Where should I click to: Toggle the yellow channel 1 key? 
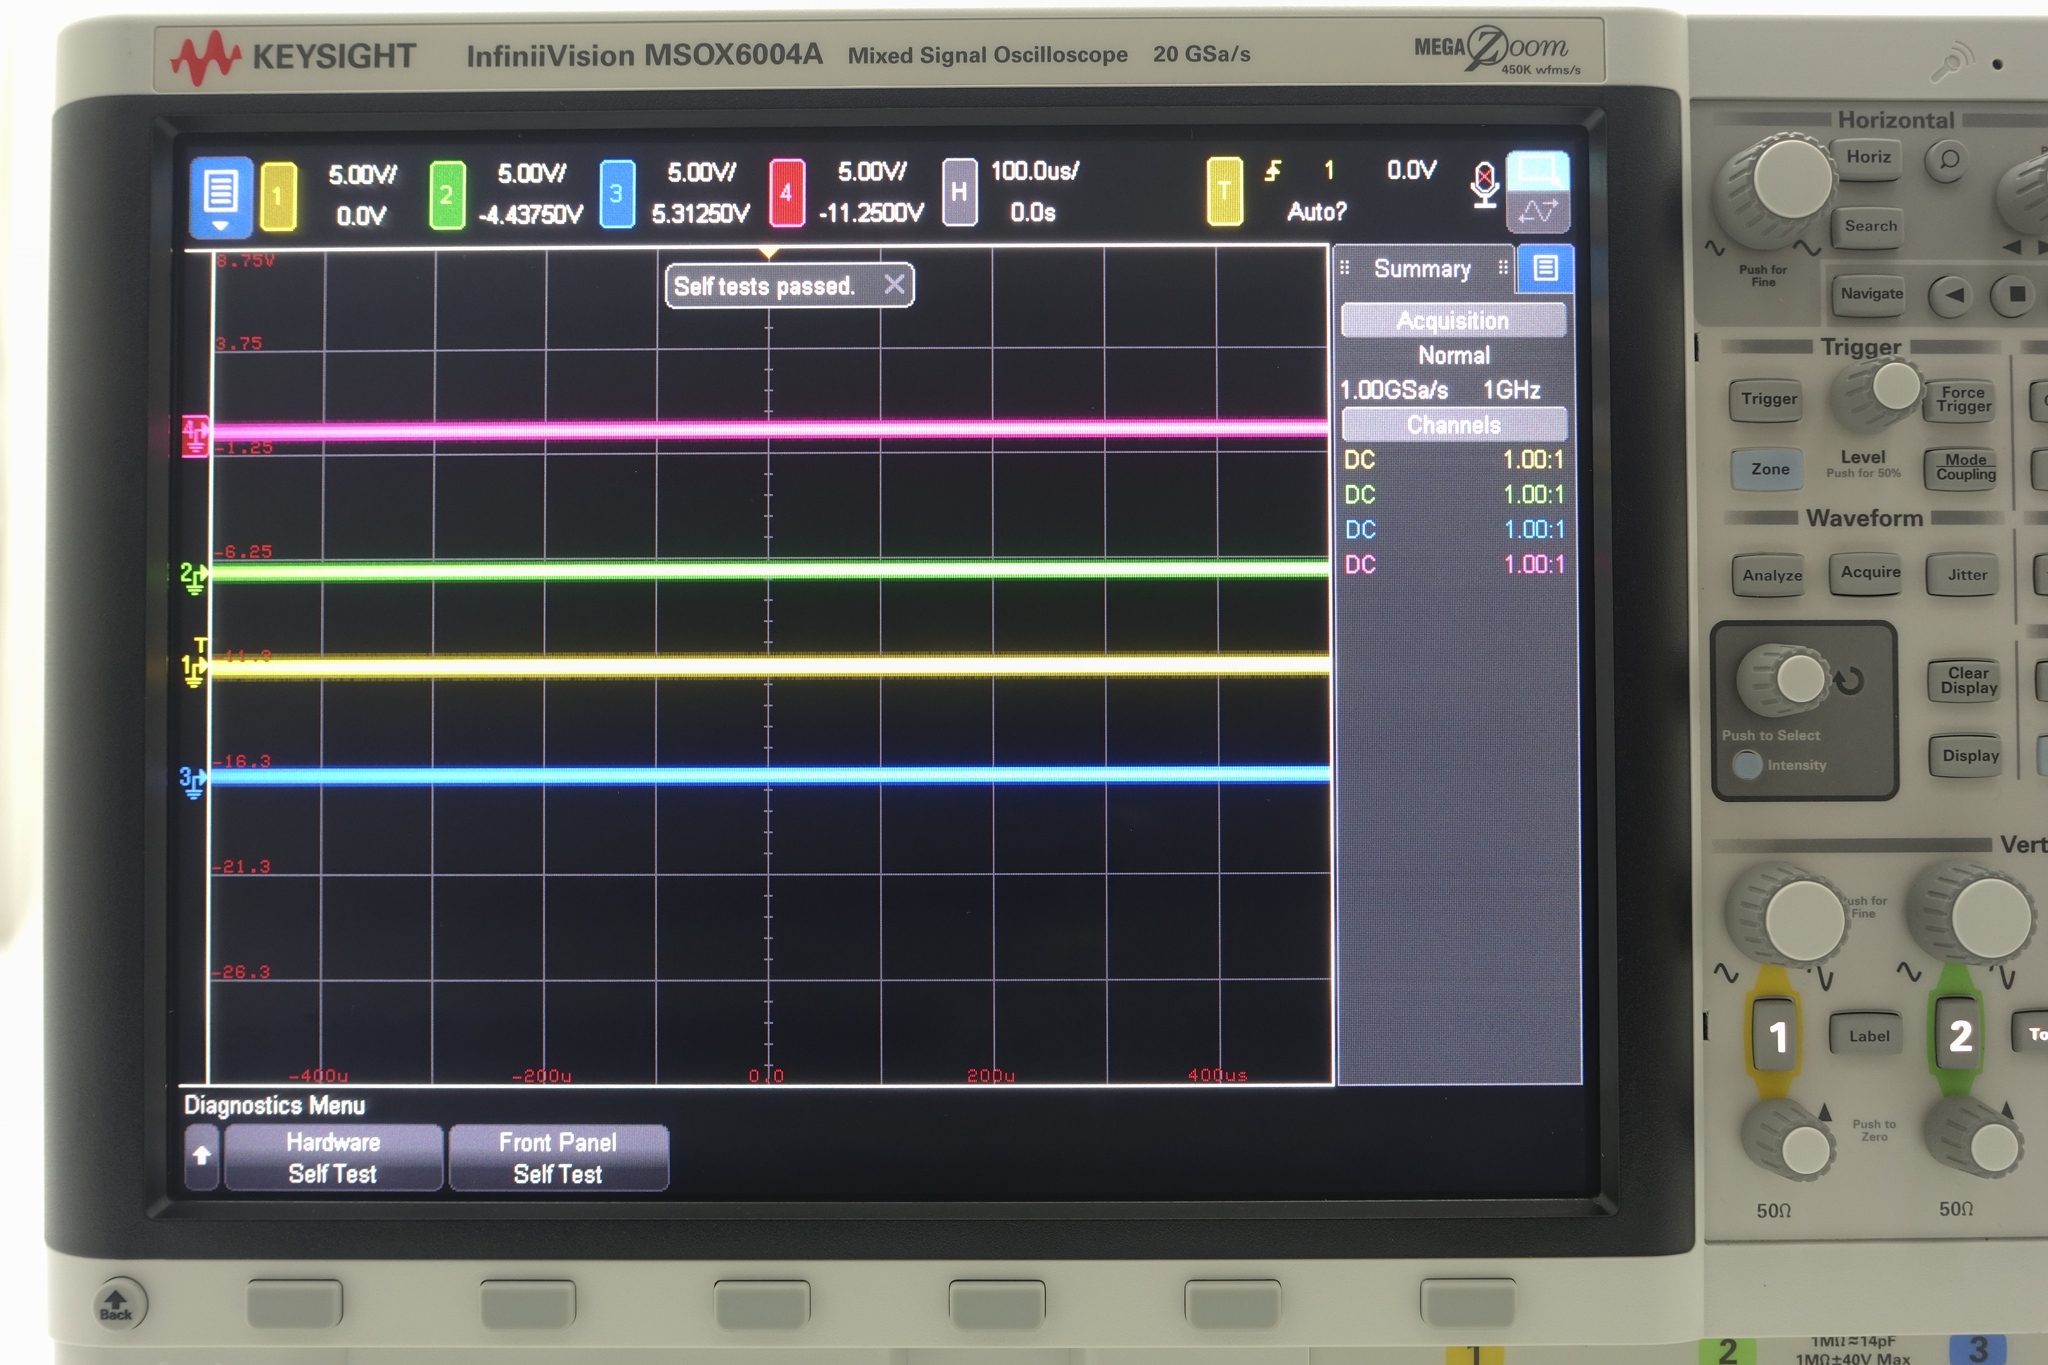click(x=1776, y=1037)
